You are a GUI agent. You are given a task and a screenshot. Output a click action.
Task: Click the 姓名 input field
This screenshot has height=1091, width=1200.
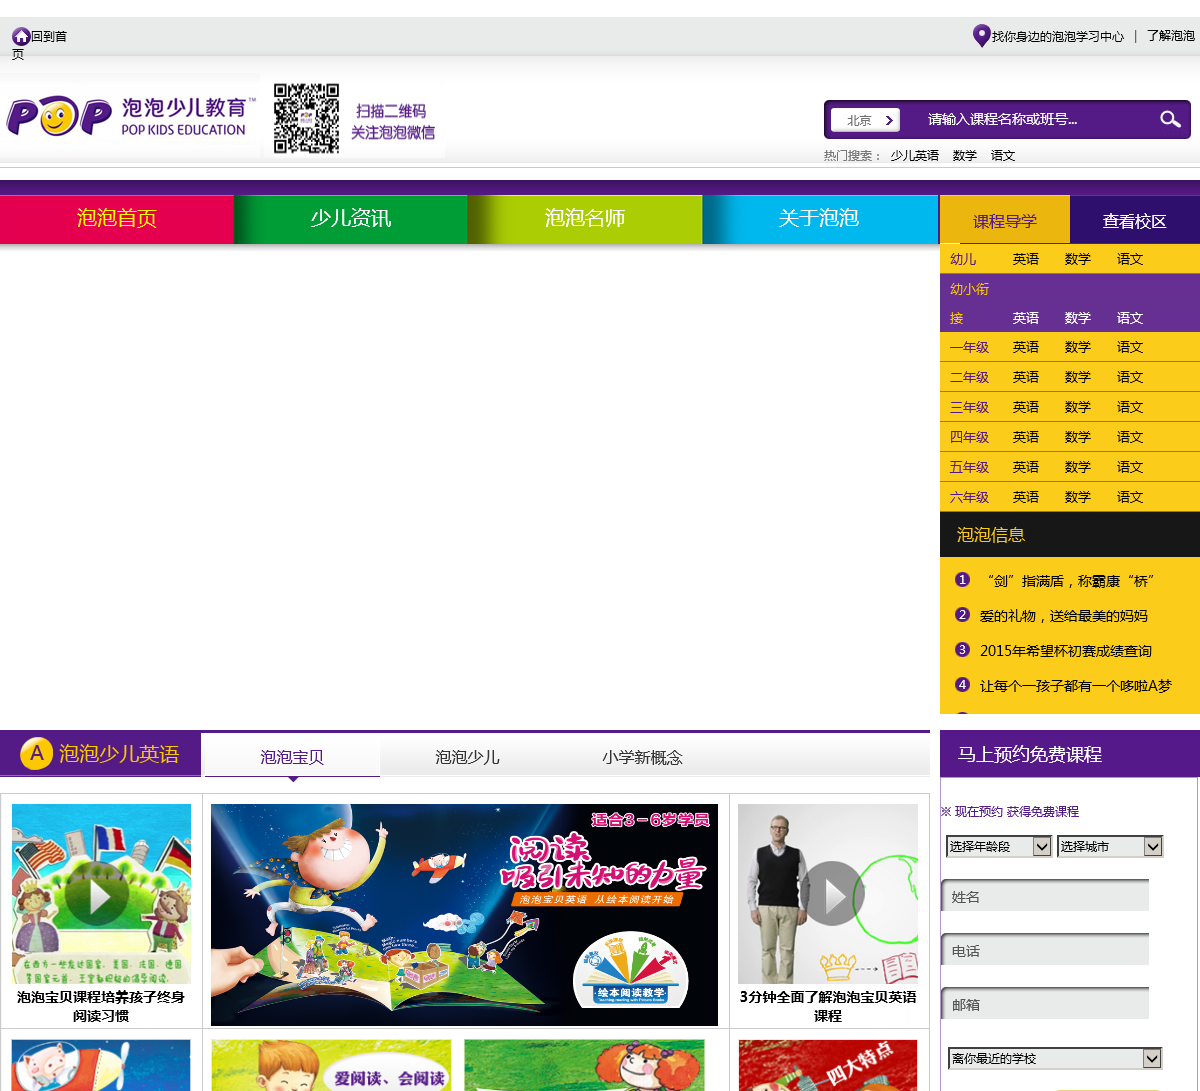click(x=1045, y=897)
